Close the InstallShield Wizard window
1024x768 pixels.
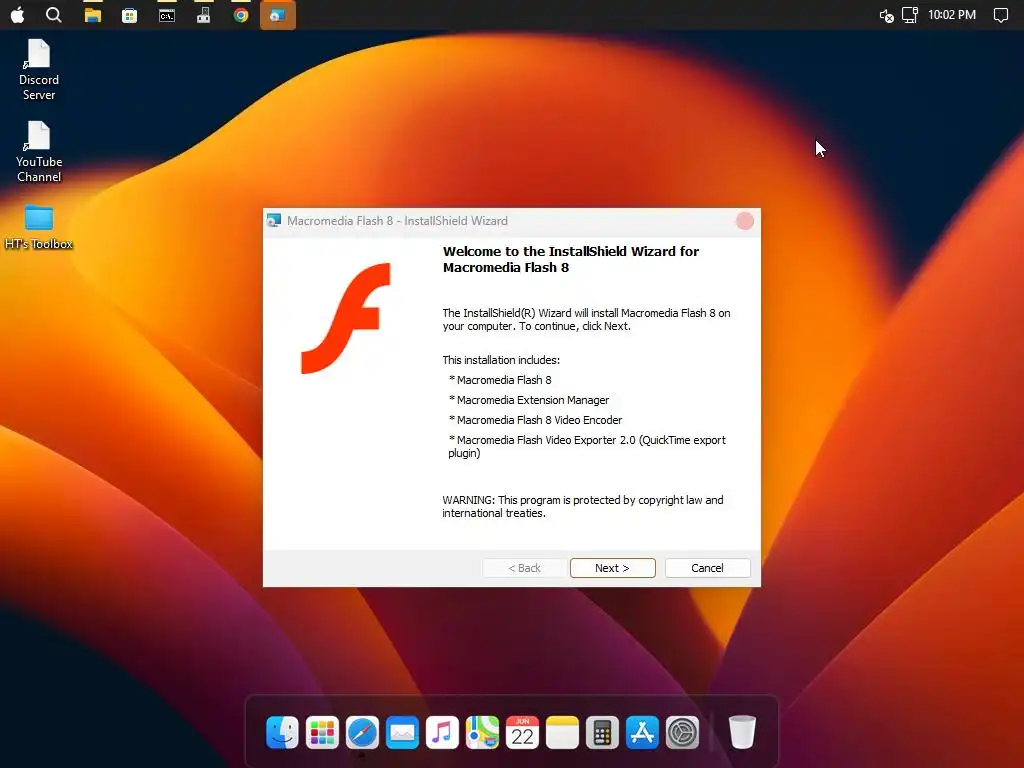pos(744,221)
